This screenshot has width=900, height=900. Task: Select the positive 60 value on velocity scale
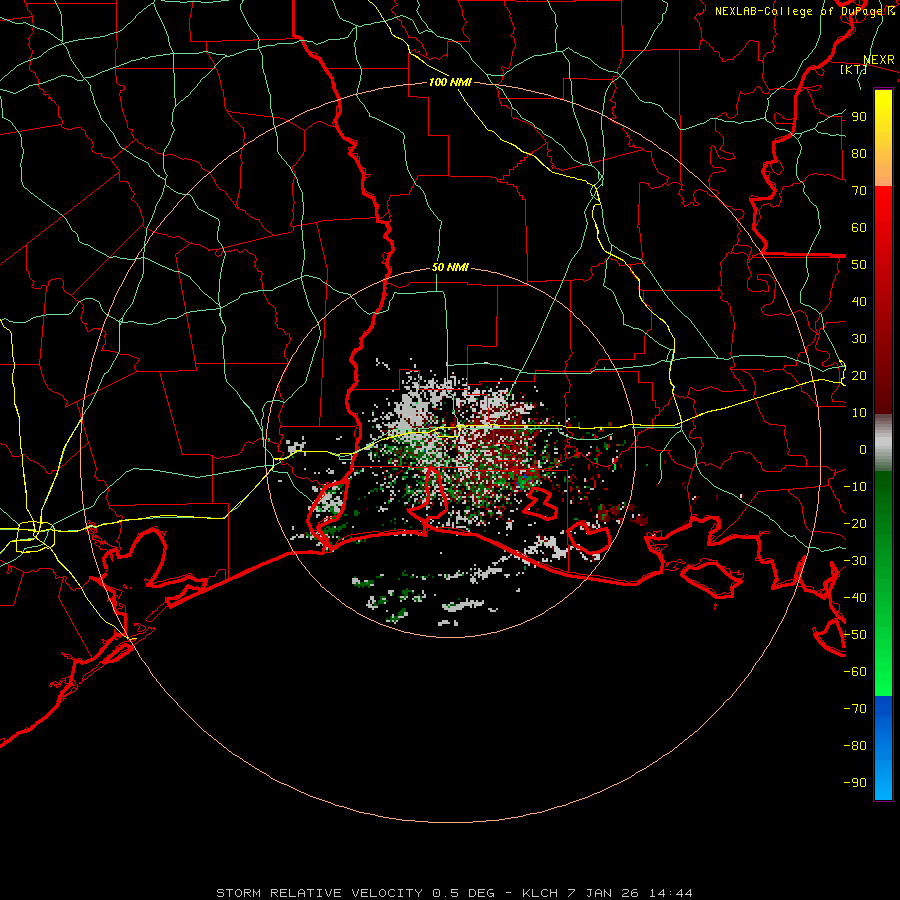pyautogui.click(x=859, y=228)
